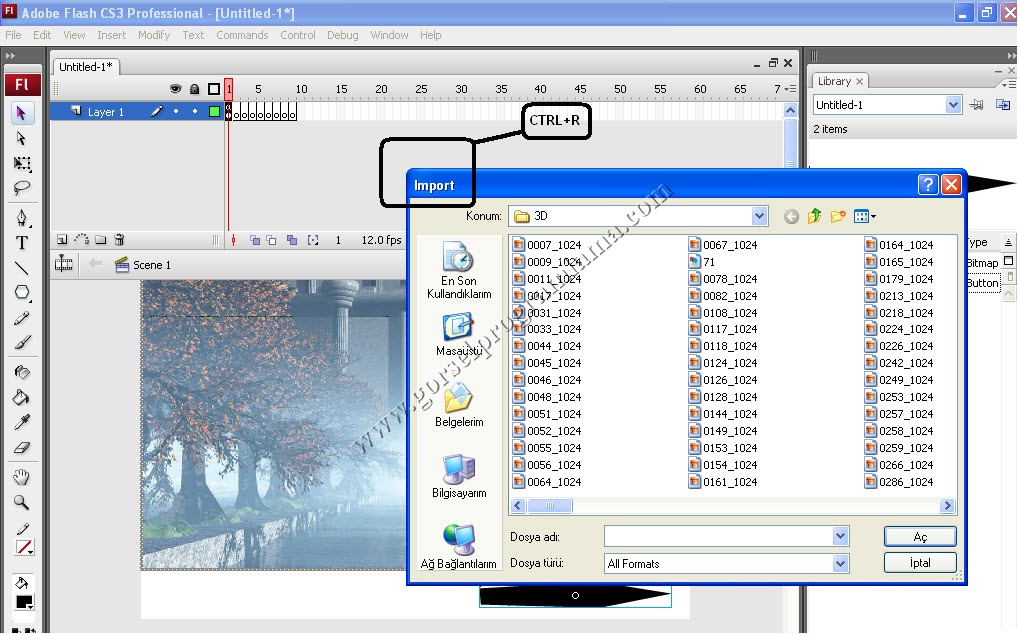Screen dimensions: 1018x634
Task: Select the Lasso tool
Action: tap(23, 187)
